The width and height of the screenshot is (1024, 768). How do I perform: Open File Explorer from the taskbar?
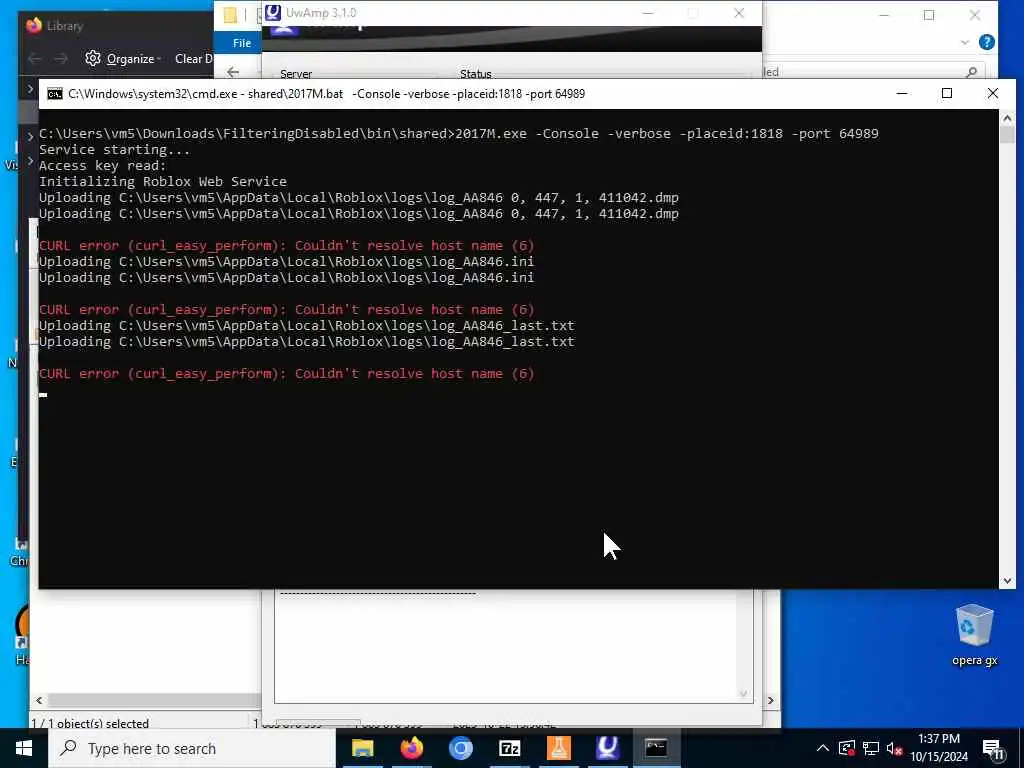point(362,748)
